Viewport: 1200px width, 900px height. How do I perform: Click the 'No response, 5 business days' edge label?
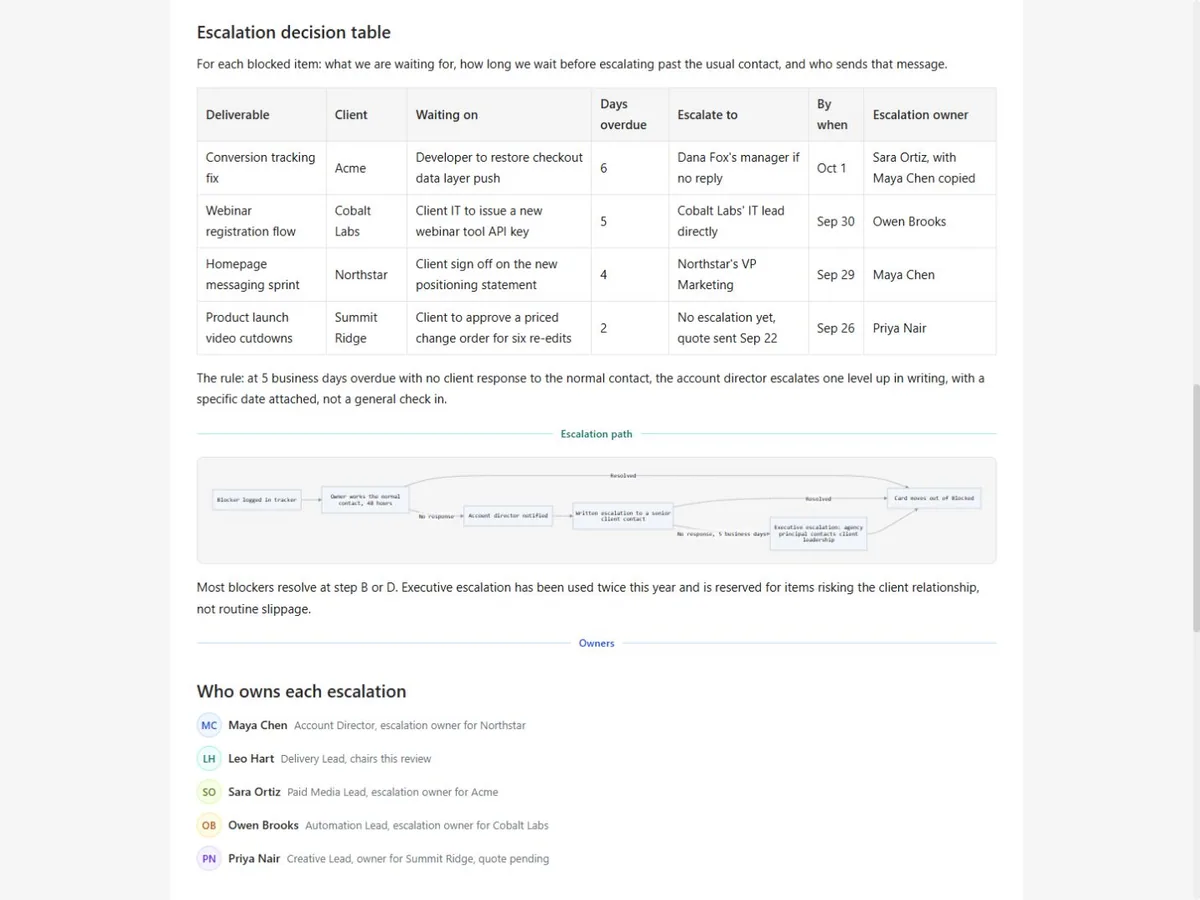click(x=723, y=534)
